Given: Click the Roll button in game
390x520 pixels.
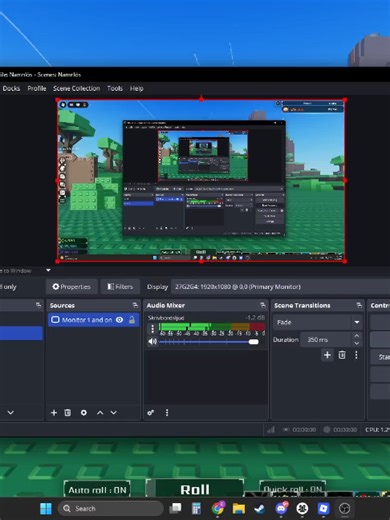Looking at the screenshot, I should pyautogui.click(x=195, y=489).
